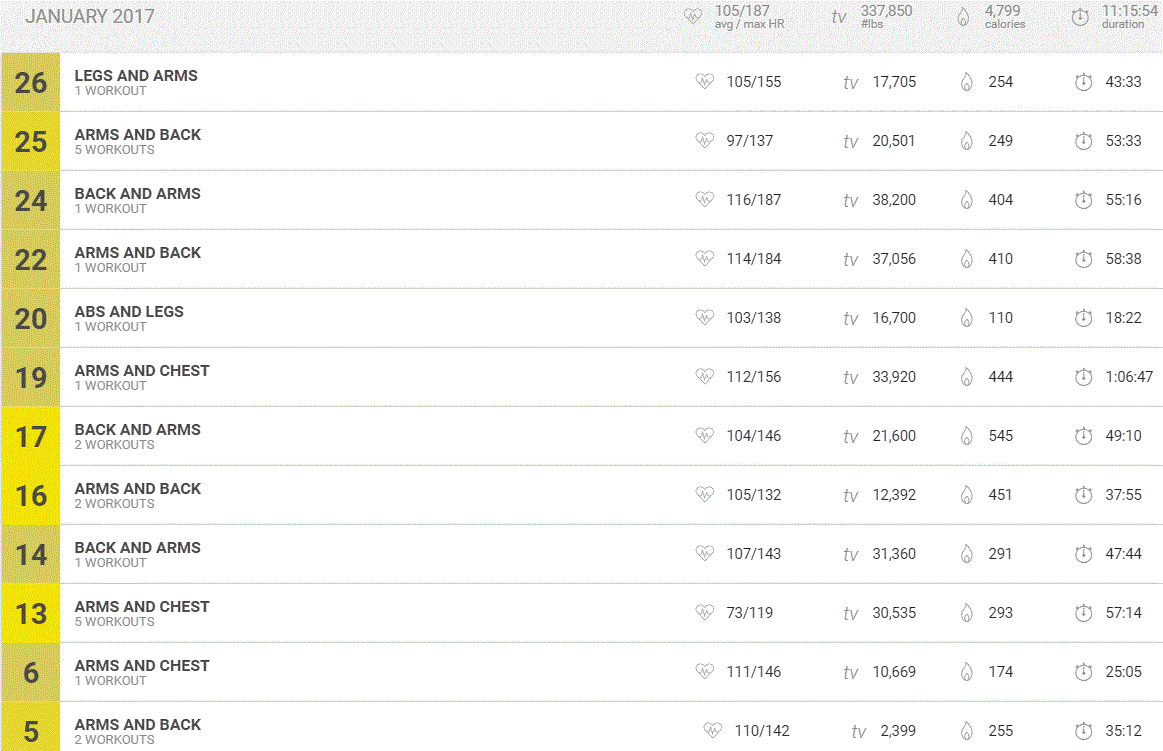Click the tv volume icon beside 38,200
This screenshot has height=751, width=1163.
coord(850,201)
